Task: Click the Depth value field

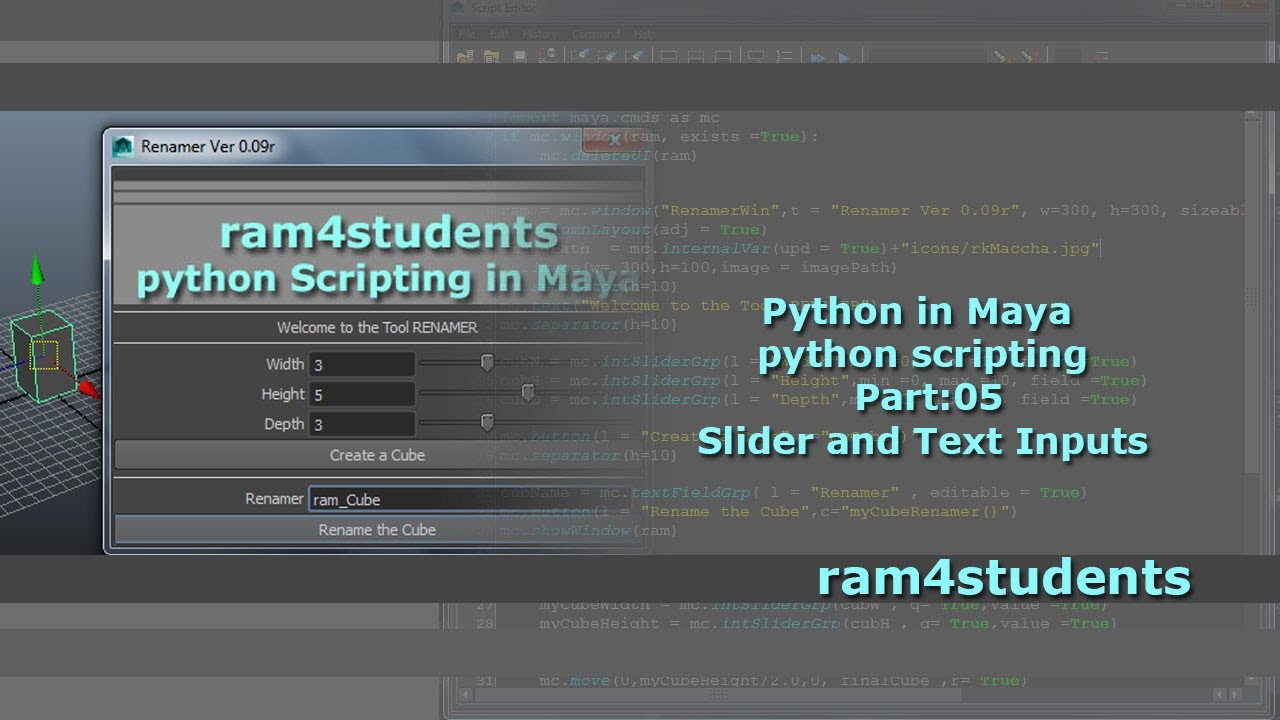Action: click(x=361, y=424)
